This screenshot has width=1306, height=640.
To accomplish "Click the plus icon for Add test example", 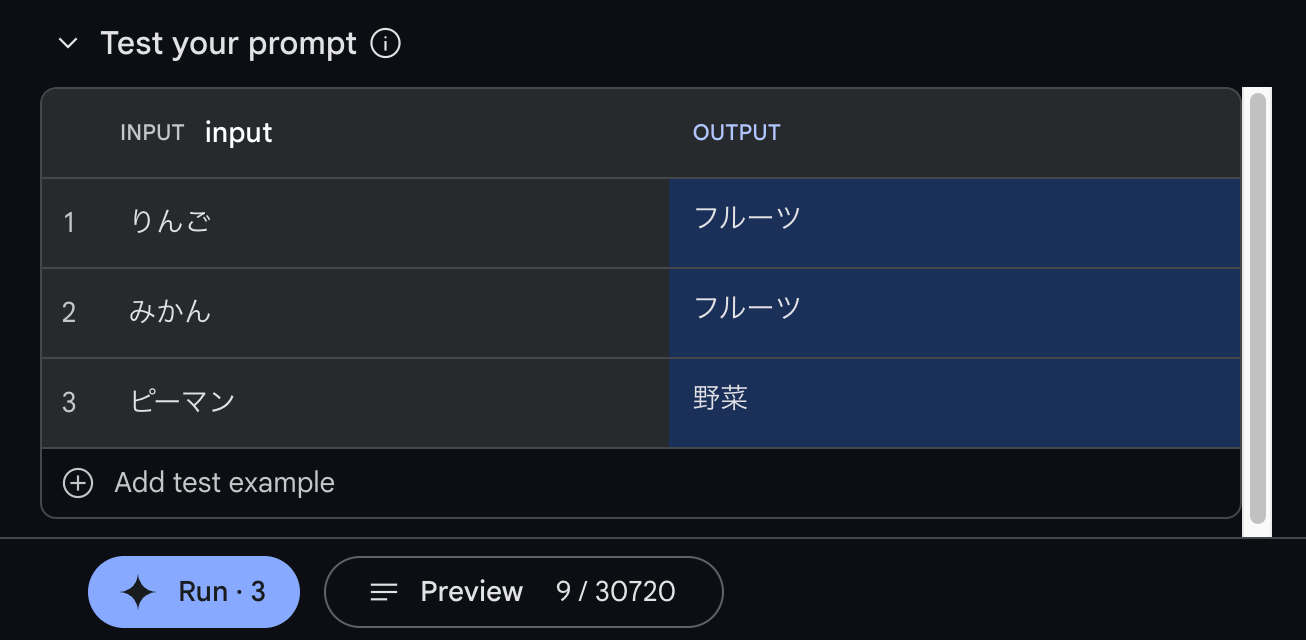I will coord(78,483).
